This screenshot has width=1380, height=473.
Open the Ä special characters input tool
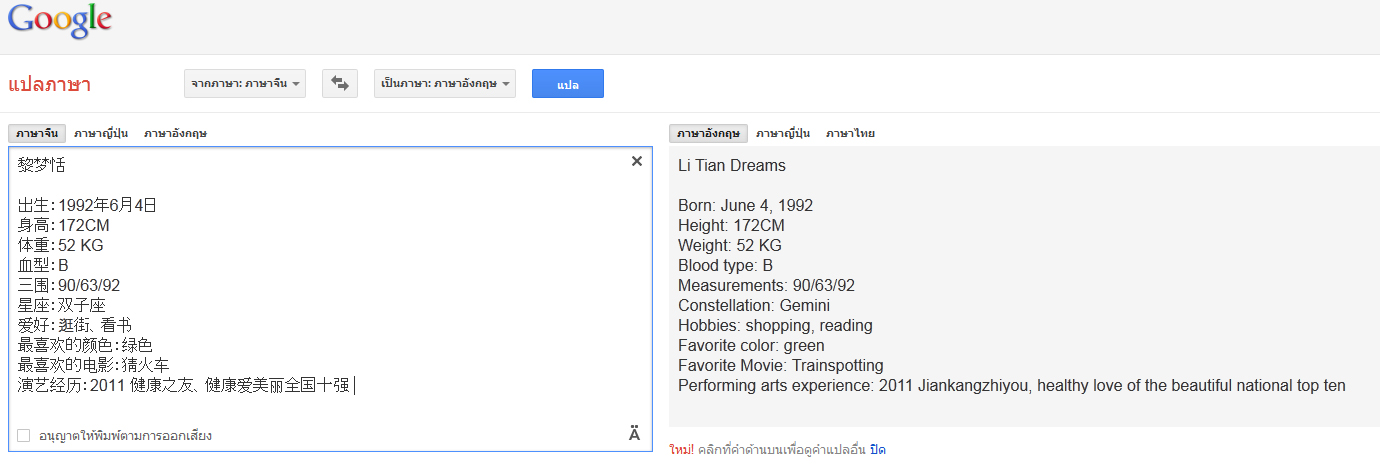click(634, 433)
